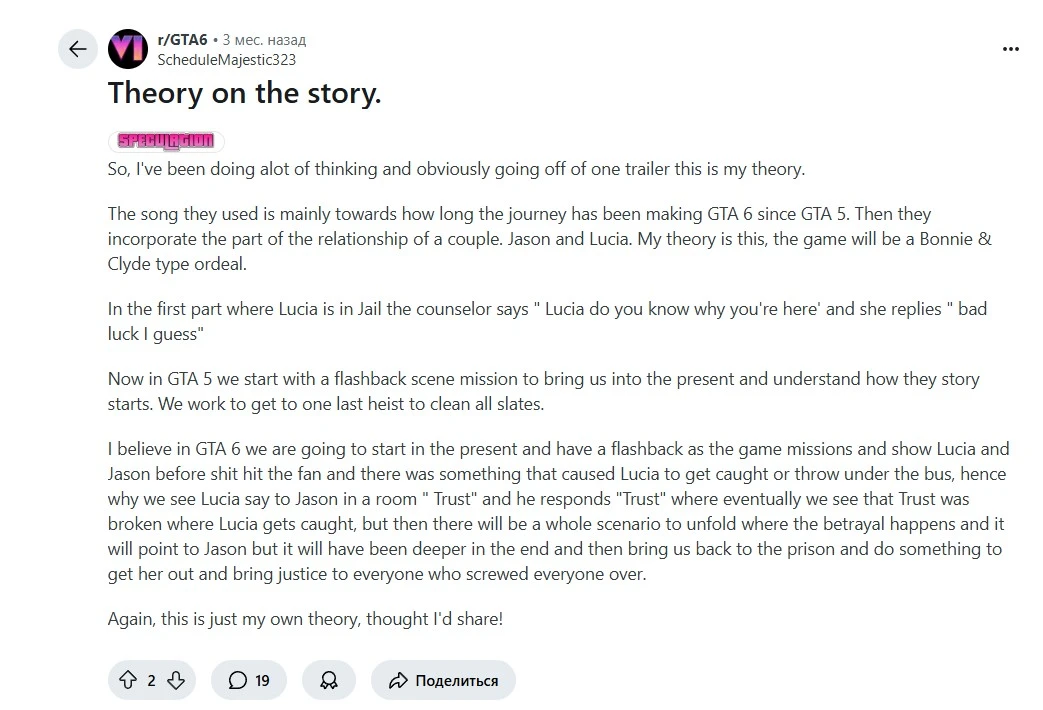The width and height of the screenshot is (1043, 710).
Task: Click the paragraph starting 'Now in GTA 5'
Action: coord(543,391)
